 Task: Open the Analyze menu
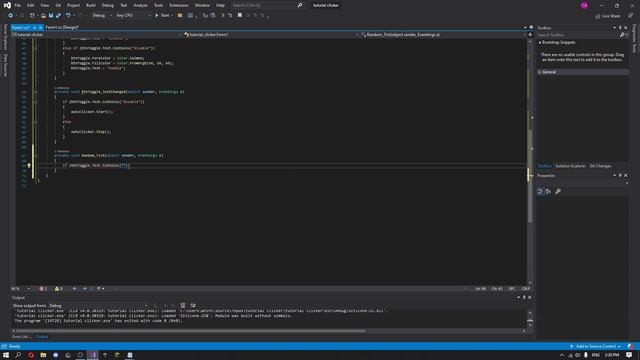point(140,5)
